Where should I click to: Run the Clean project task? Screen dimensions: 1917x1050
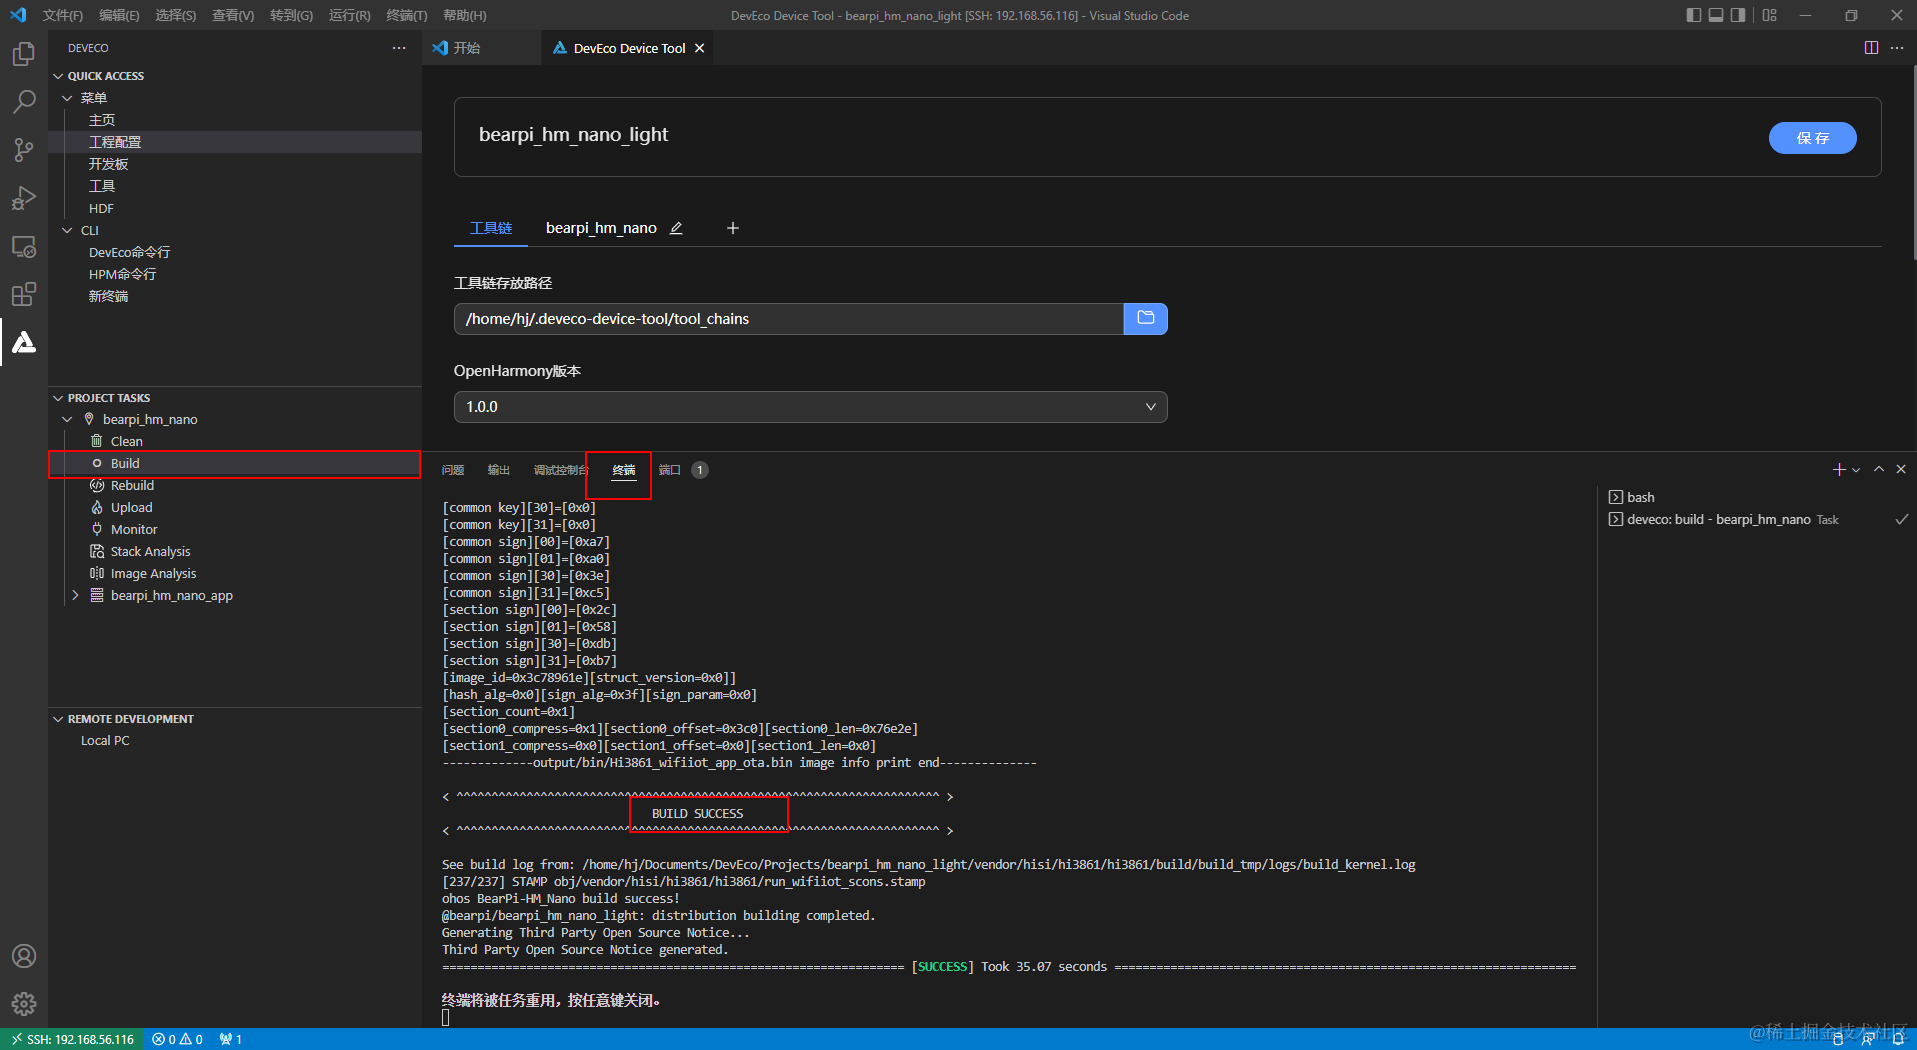click(235, 442)
